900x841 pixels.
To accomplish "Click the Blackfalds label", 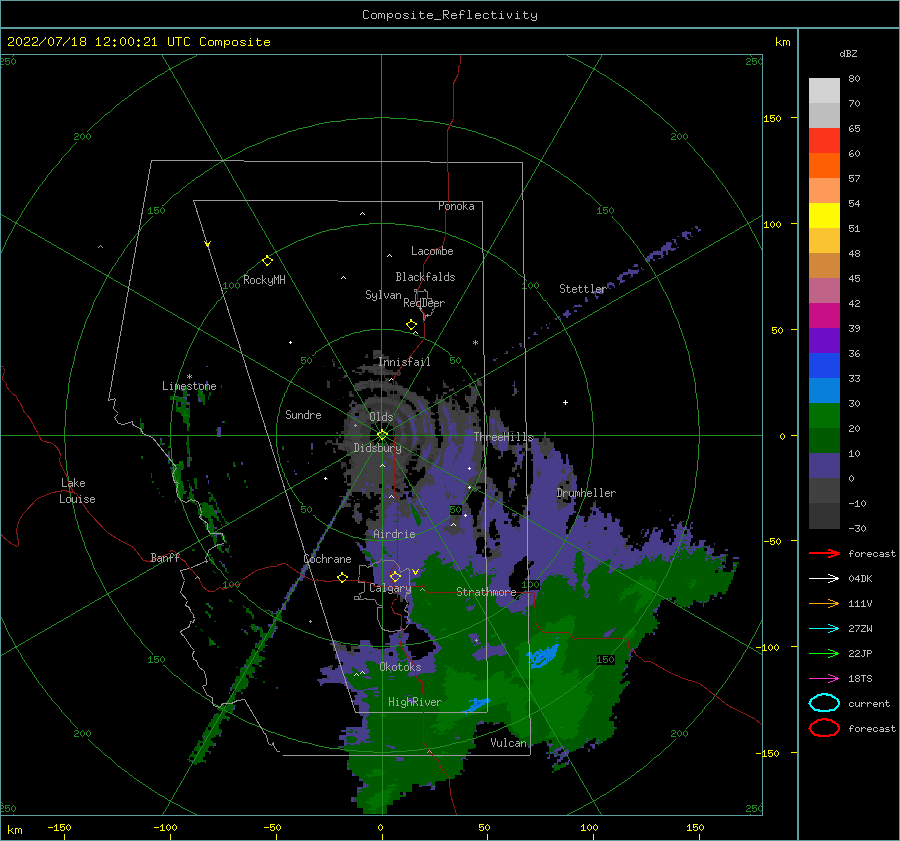I will click(x=425, y=277).
